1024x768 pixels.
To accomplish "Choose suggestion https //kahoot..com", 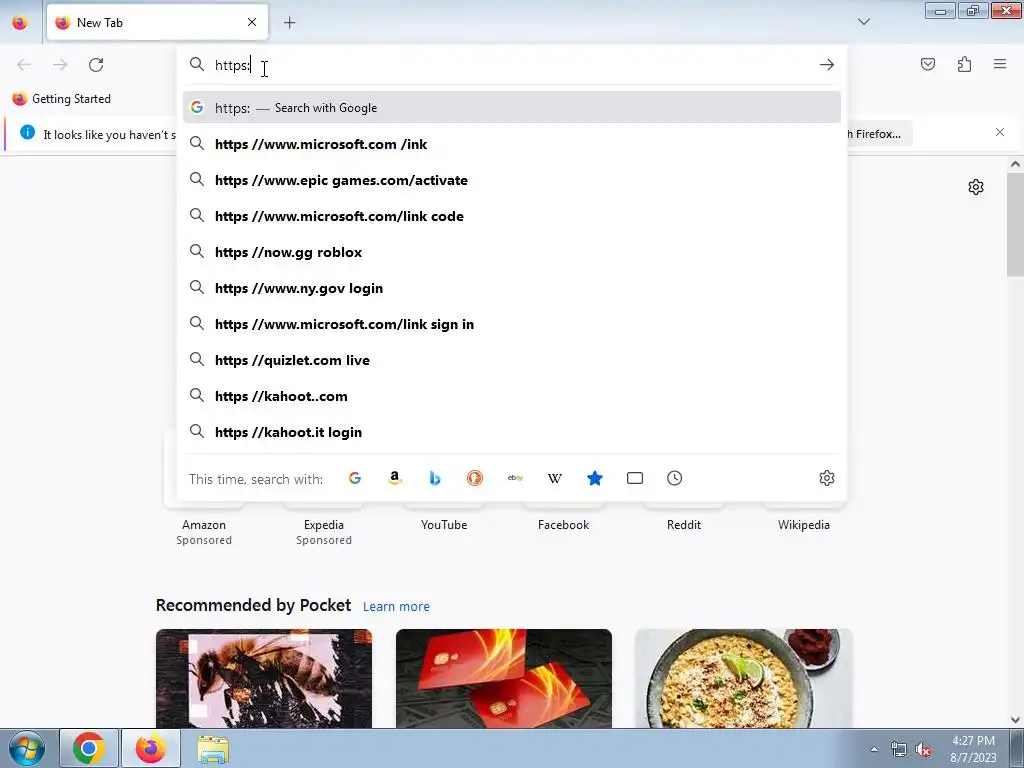I will pos(512,396).
